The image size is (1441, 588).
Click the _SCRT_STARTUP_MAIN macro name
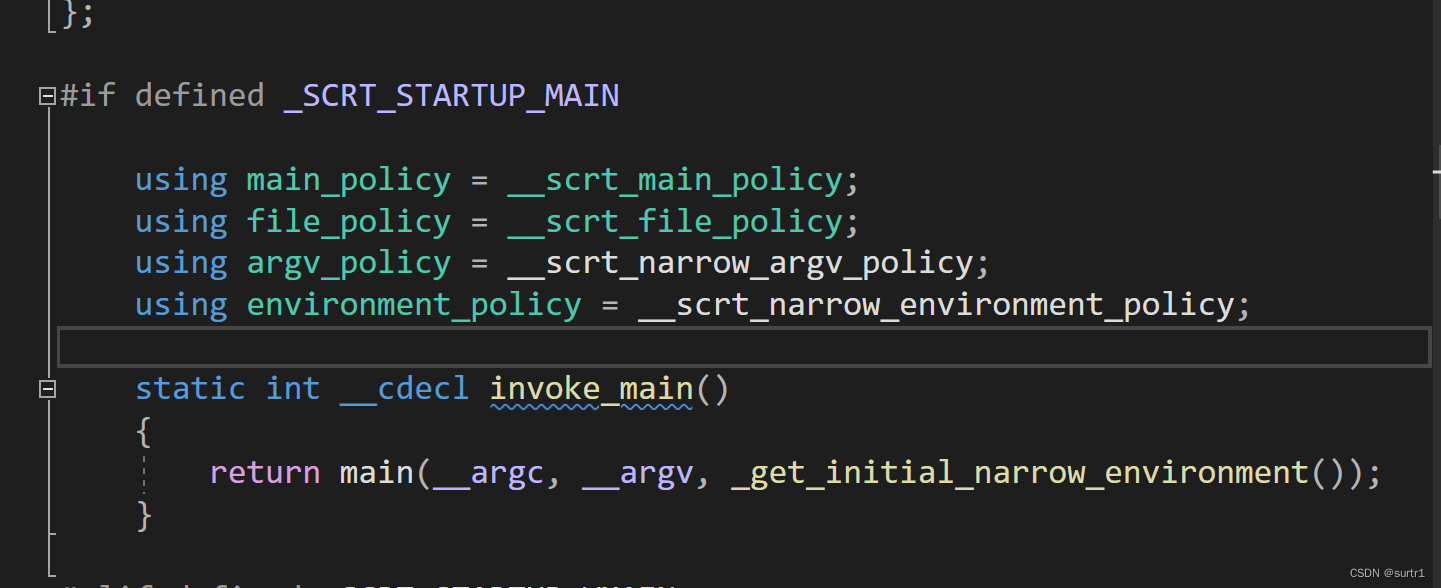coord(452,96)
